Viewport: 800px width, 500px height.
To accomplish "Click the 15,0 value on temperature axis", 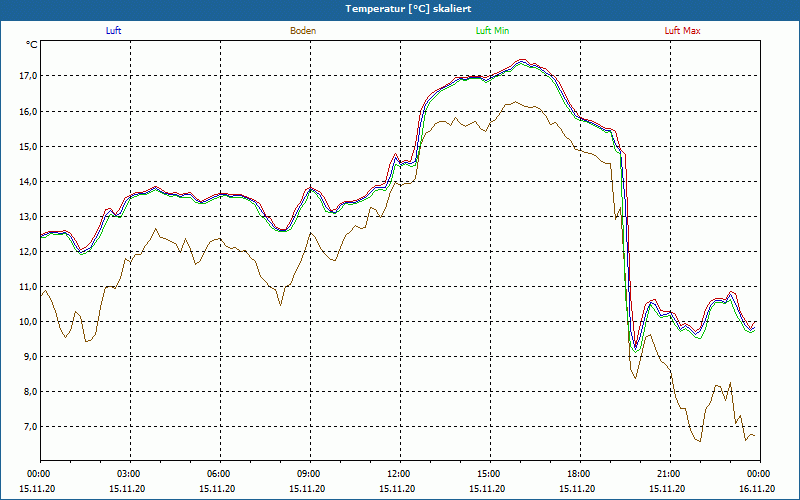I will [x=28, y=146].
